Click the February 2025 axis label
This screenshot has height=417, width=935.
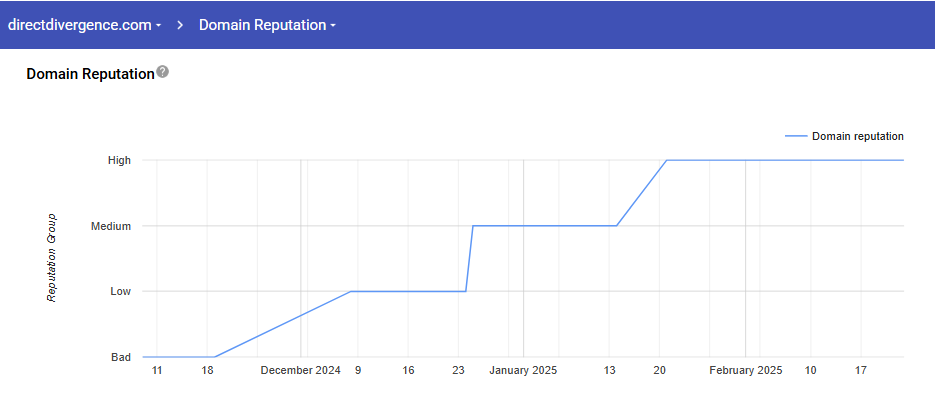click(745, 370)
